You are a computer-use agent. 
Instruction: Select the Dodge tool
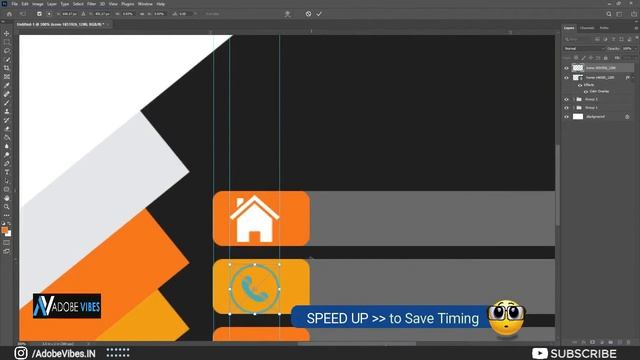(7, 155)
